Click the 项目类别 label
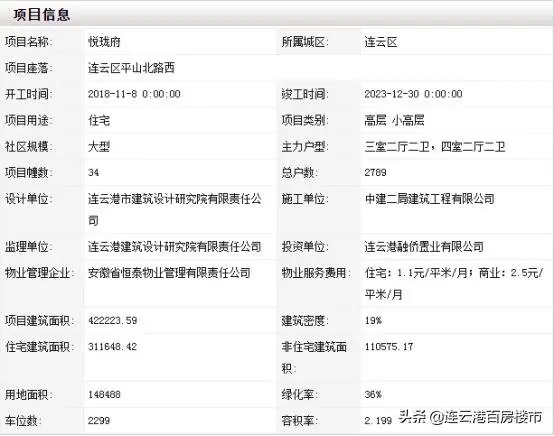Viewport: 554px width, 436px height. pyautogui.click(x=305, y=120)
